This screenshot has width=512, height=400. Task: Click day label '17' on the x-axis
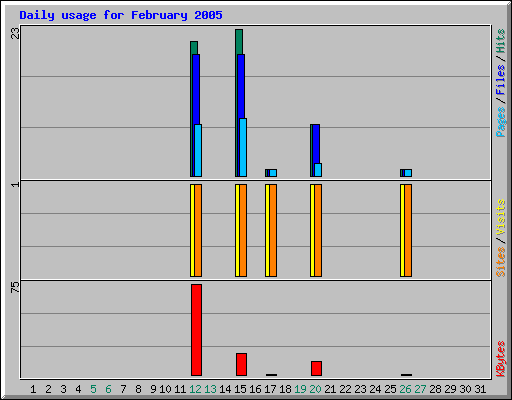tap(270, 389)
